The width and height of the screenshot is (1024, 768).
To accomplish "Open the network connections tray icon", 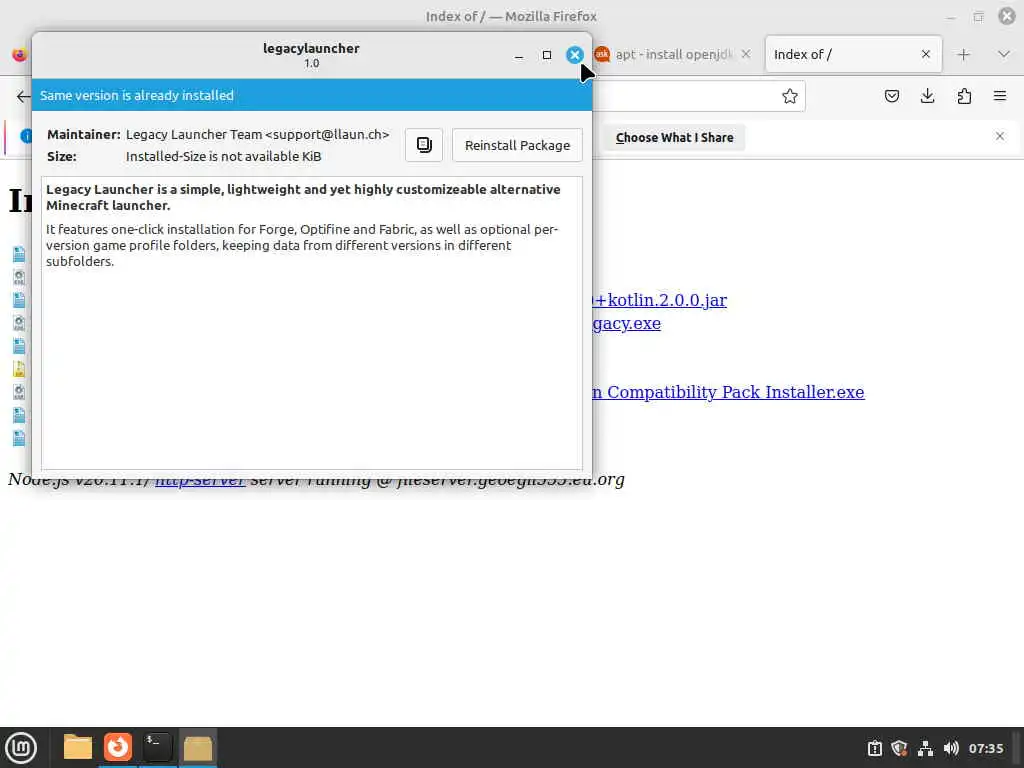I will click(925, 748).
